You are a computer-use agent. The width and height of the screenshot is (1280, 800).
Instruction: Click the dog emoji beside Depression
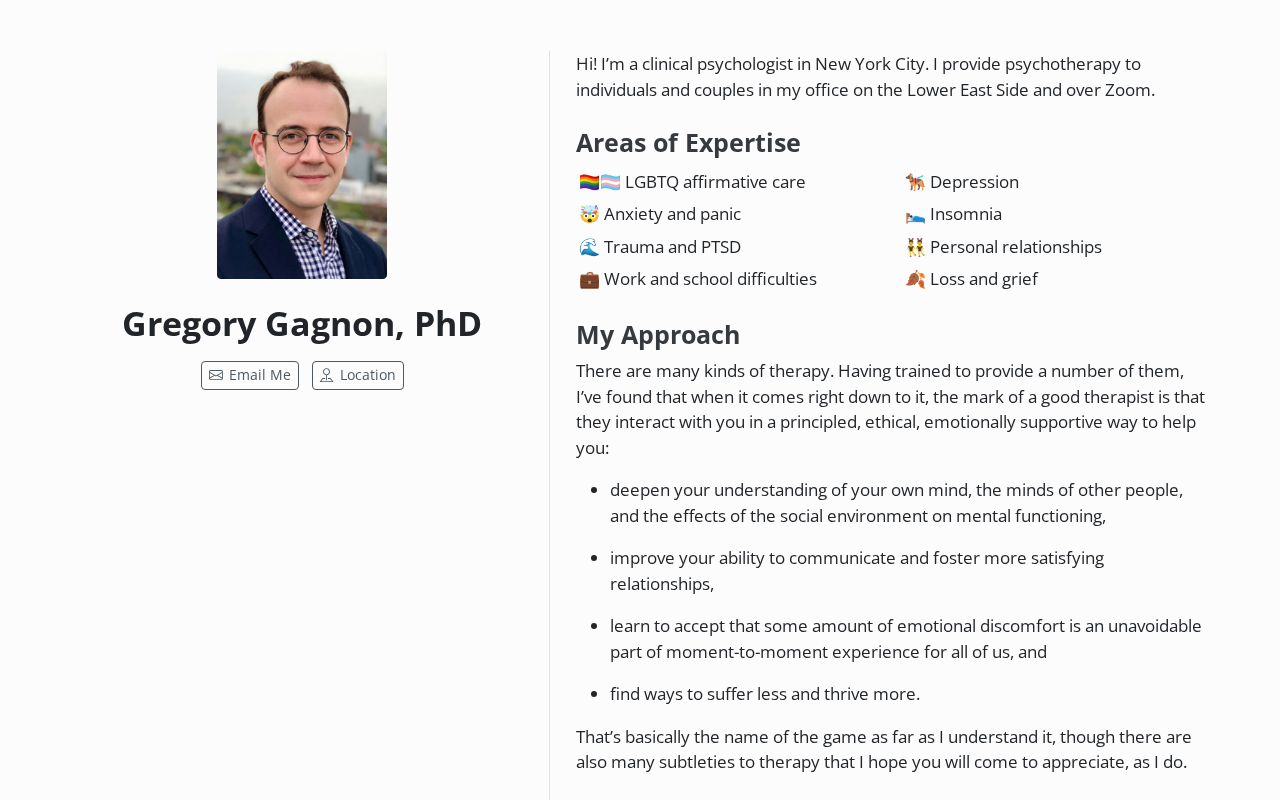click(x=915, y=182)
